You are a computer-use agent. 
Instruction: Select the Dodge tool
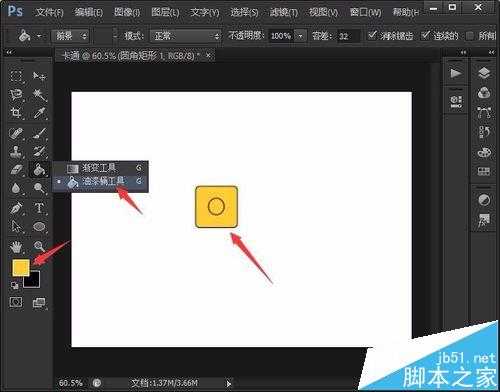click(39, 188)
